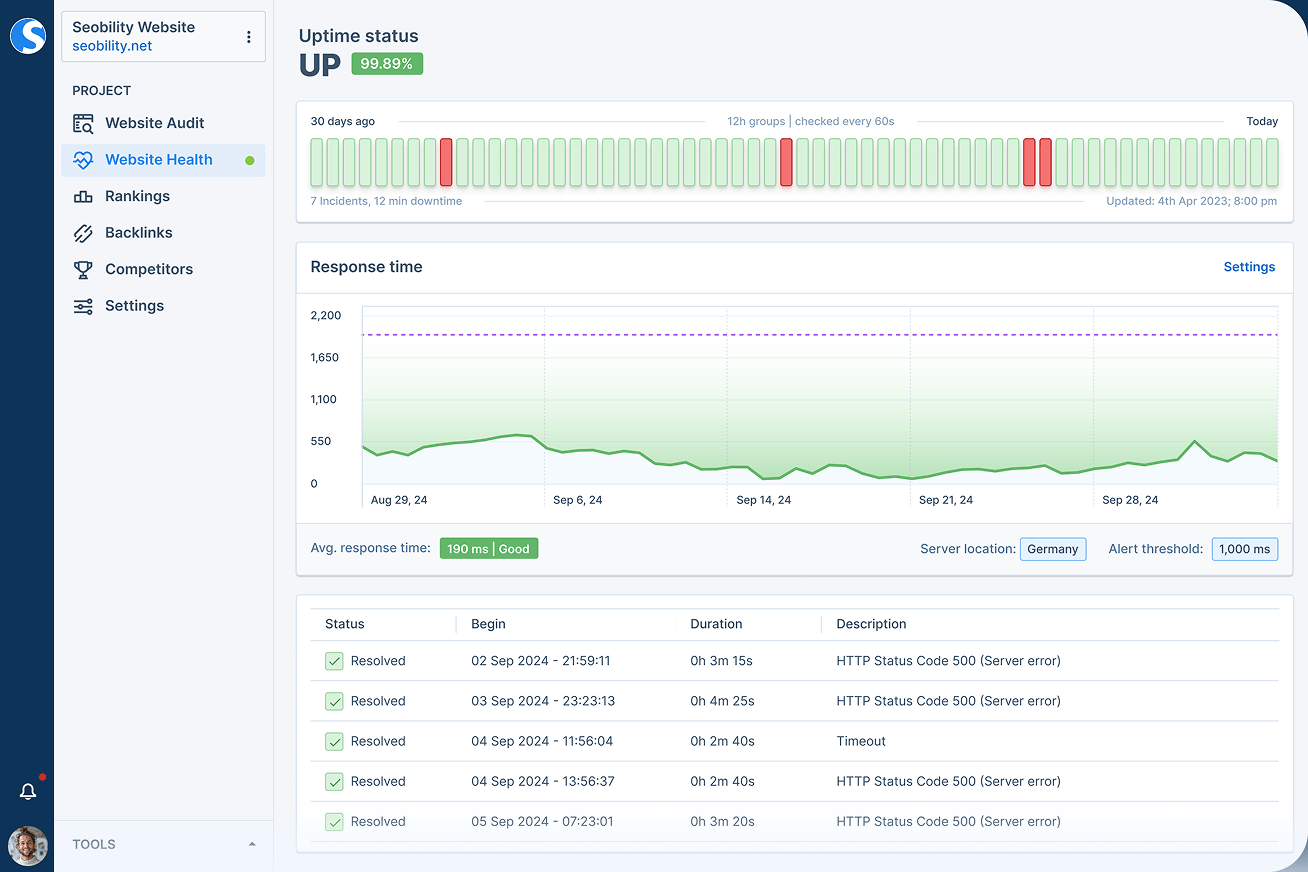This screenshot has width=1308, height=872.
Task: Select a red incident bar in the uptime timeline
Action: (x=446, y=162)
